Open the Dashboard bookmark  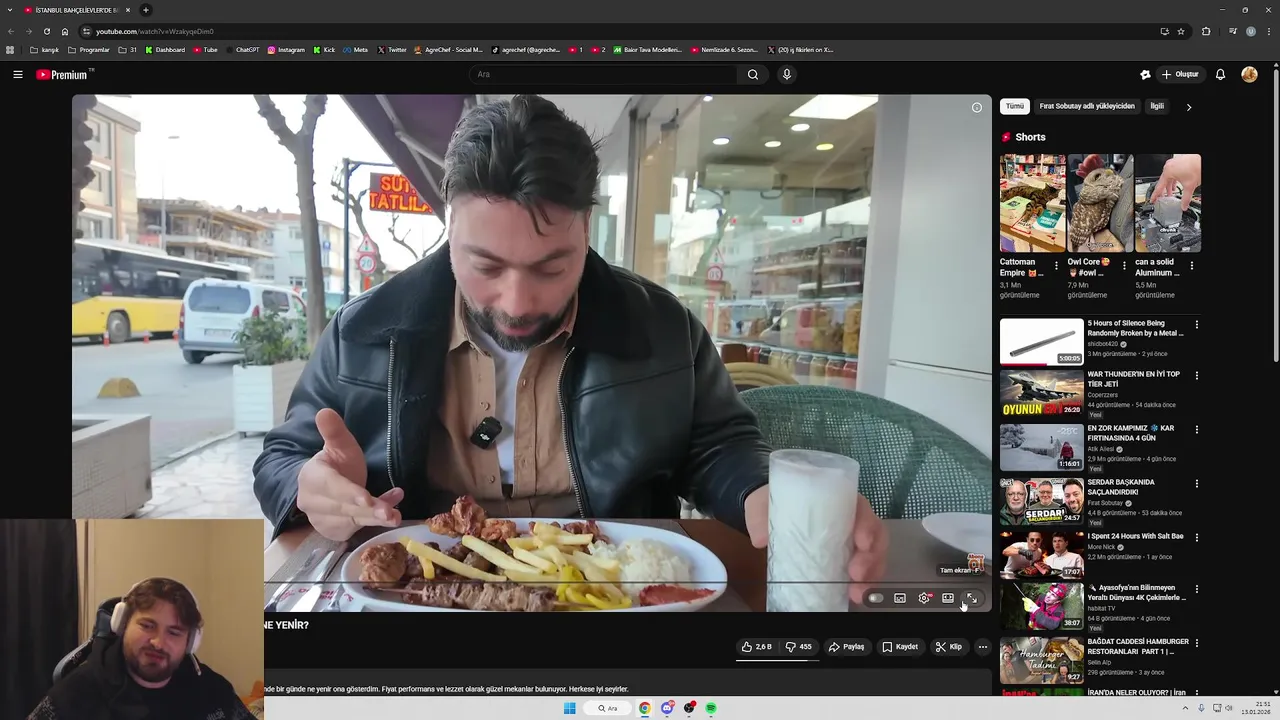tap(165, 50)
